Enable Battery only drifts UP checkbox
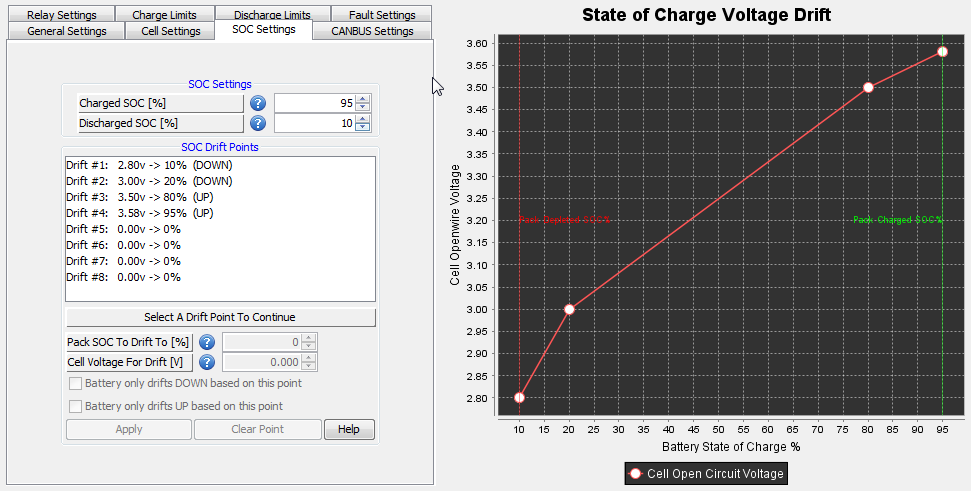This screenshot has width=971, height=491. point(76,406)
